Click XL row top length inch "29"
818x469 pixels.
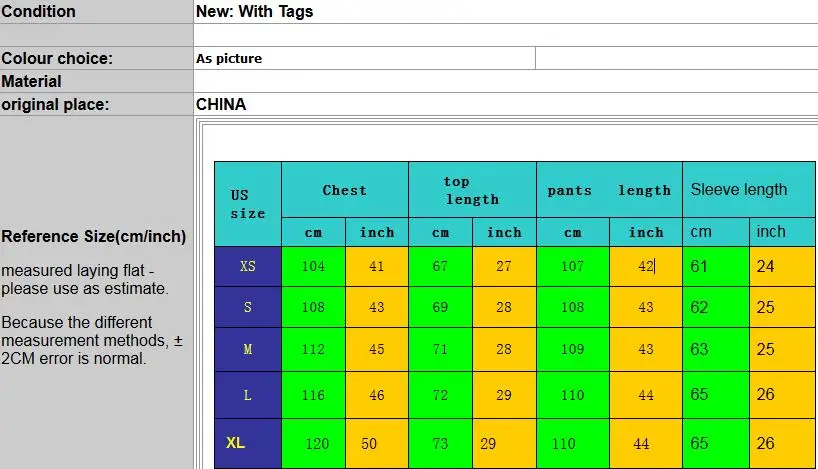point(504,443)
